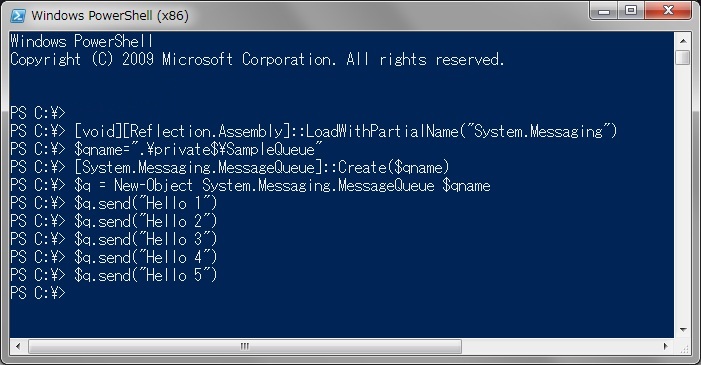701x365 pixels.
Task: Click the Copyright Microsoft Corporation line
Action: (x=257, y=59)
